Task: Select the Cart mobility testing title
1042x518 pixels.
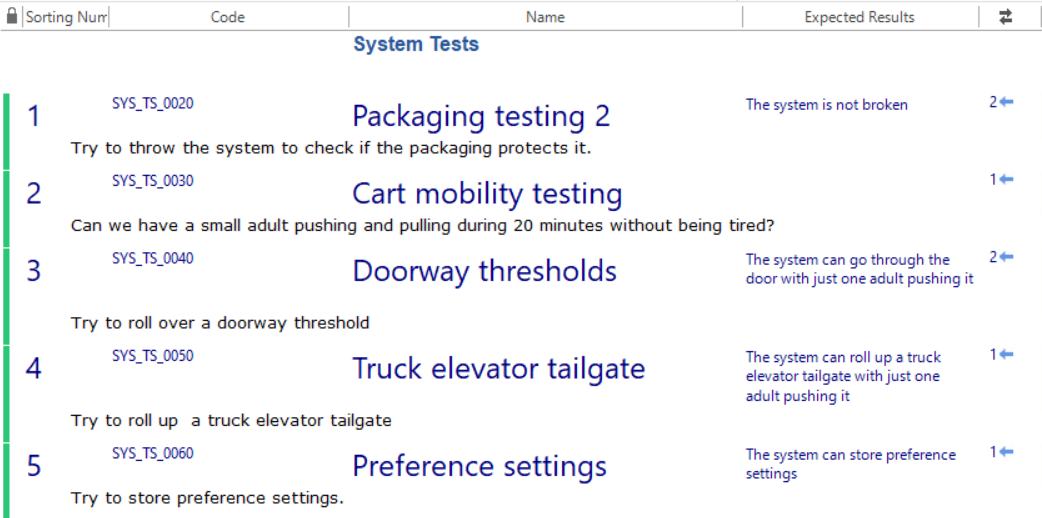Action: pyautogui.click(x=487, y=194)
